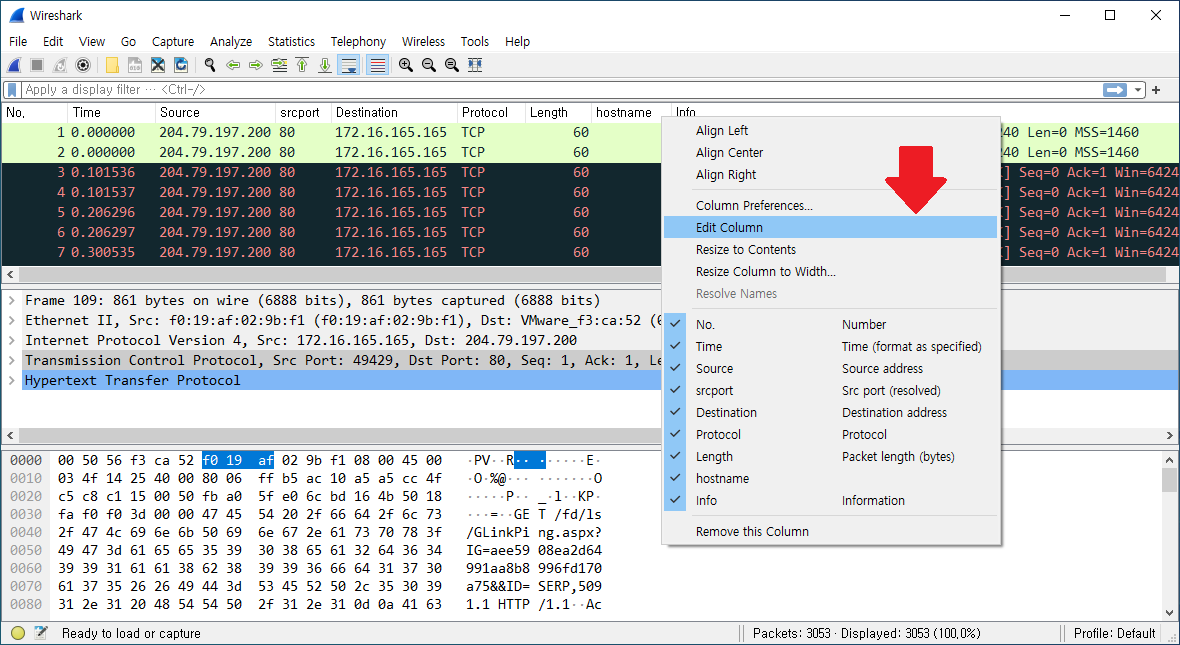This screenshot has height=645, width=1180.
Task: Open the Capture menu
Action: (x=173, y=41)
